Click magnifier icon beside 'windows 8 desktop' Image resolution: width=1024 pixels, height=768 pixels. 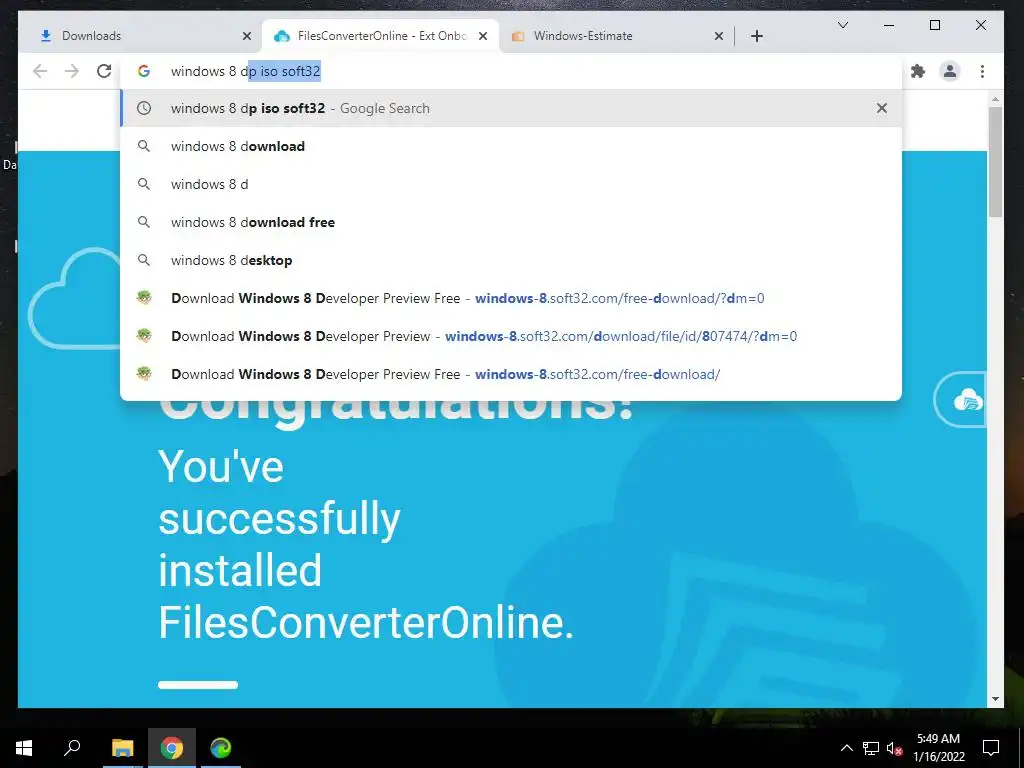pyautogui.click(x=144, y=260)
